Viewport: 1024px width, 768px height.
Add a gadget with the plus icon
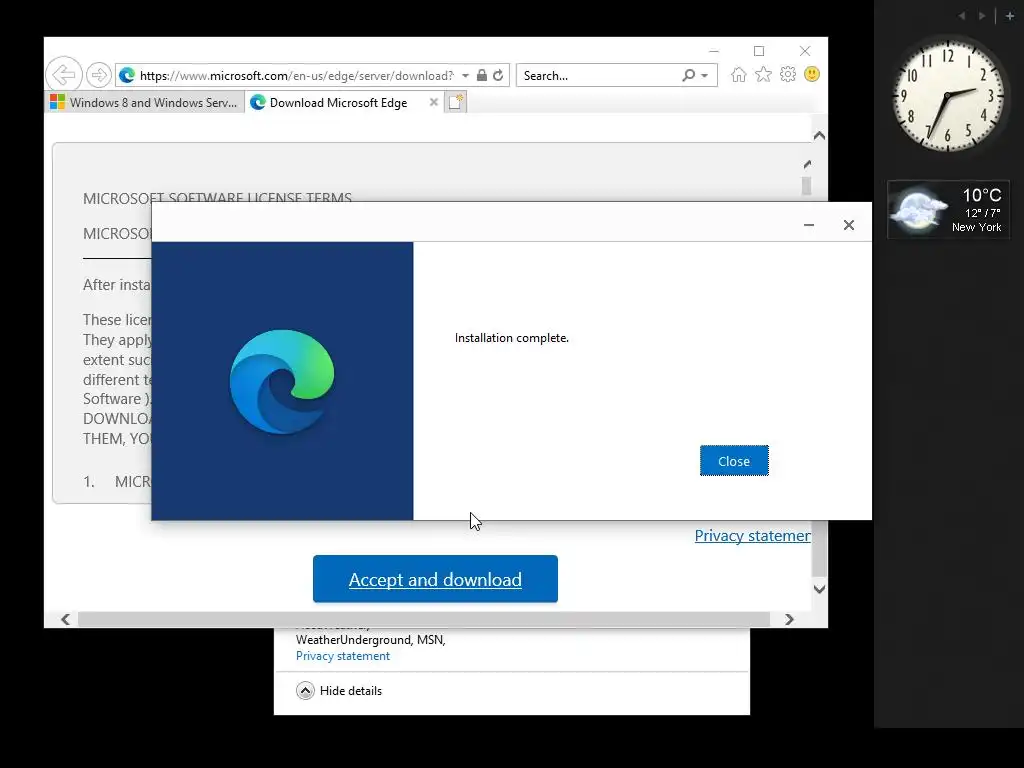(1010, 16)
